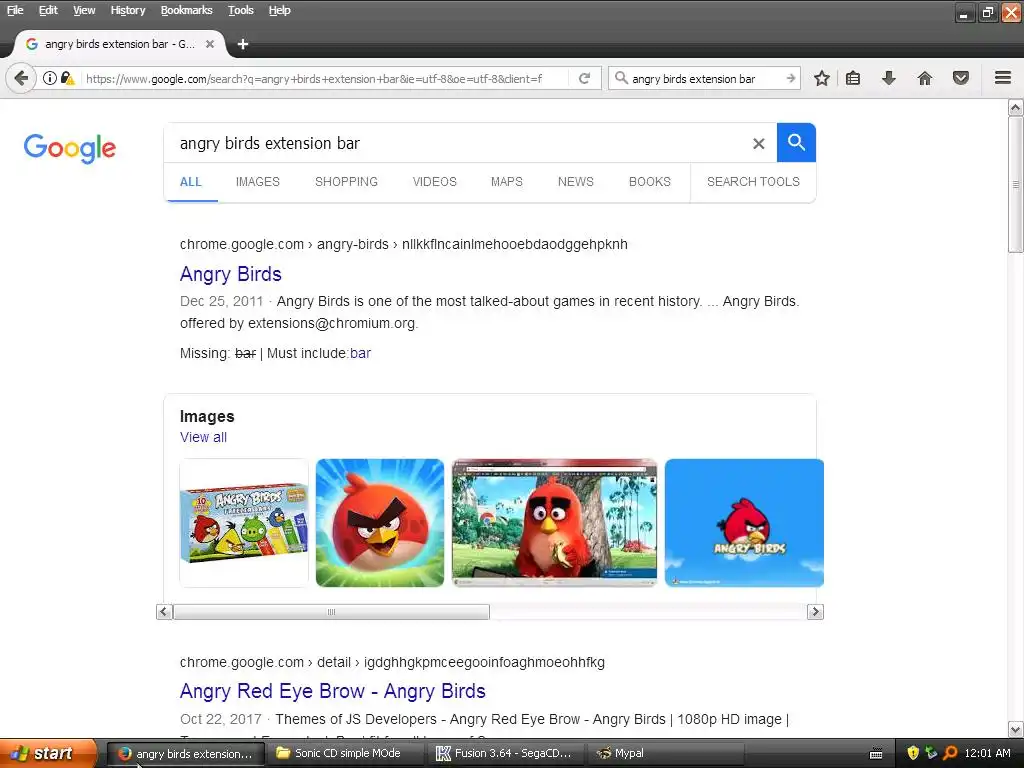Switch to SHOPPING results tab
Image resolution: width=1024 pixels, height=768 pixels.
coord(346,182)
